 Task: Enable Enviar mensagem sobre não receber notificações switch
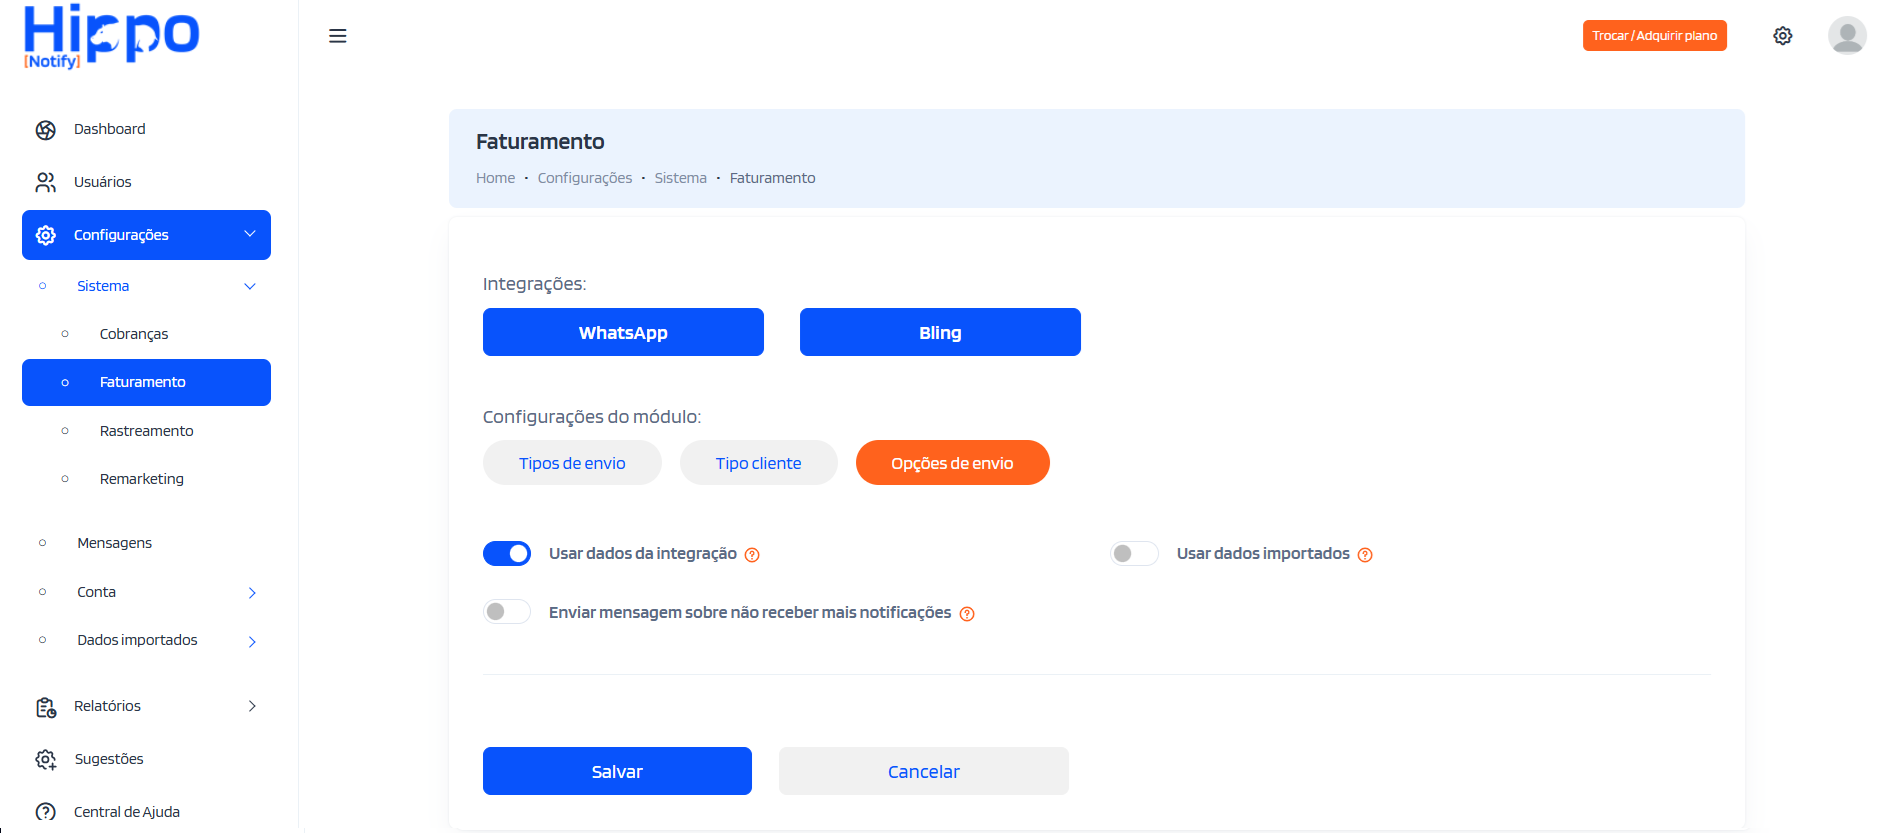[x=507, y=612]
